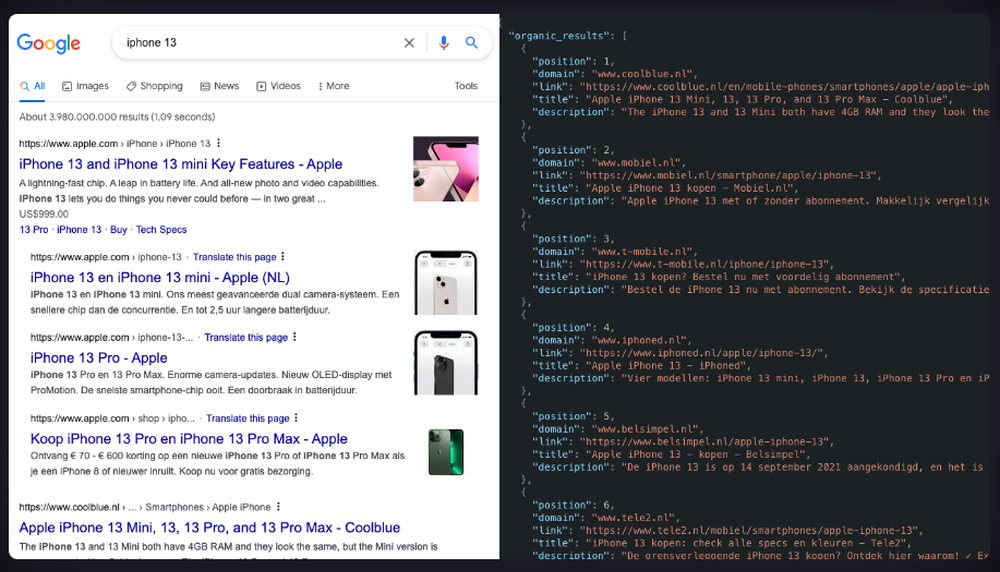Click the "www.mobiel.nl" domain value in JSON
Viewport: 1000px width, 572px height.
coord(637,163)
